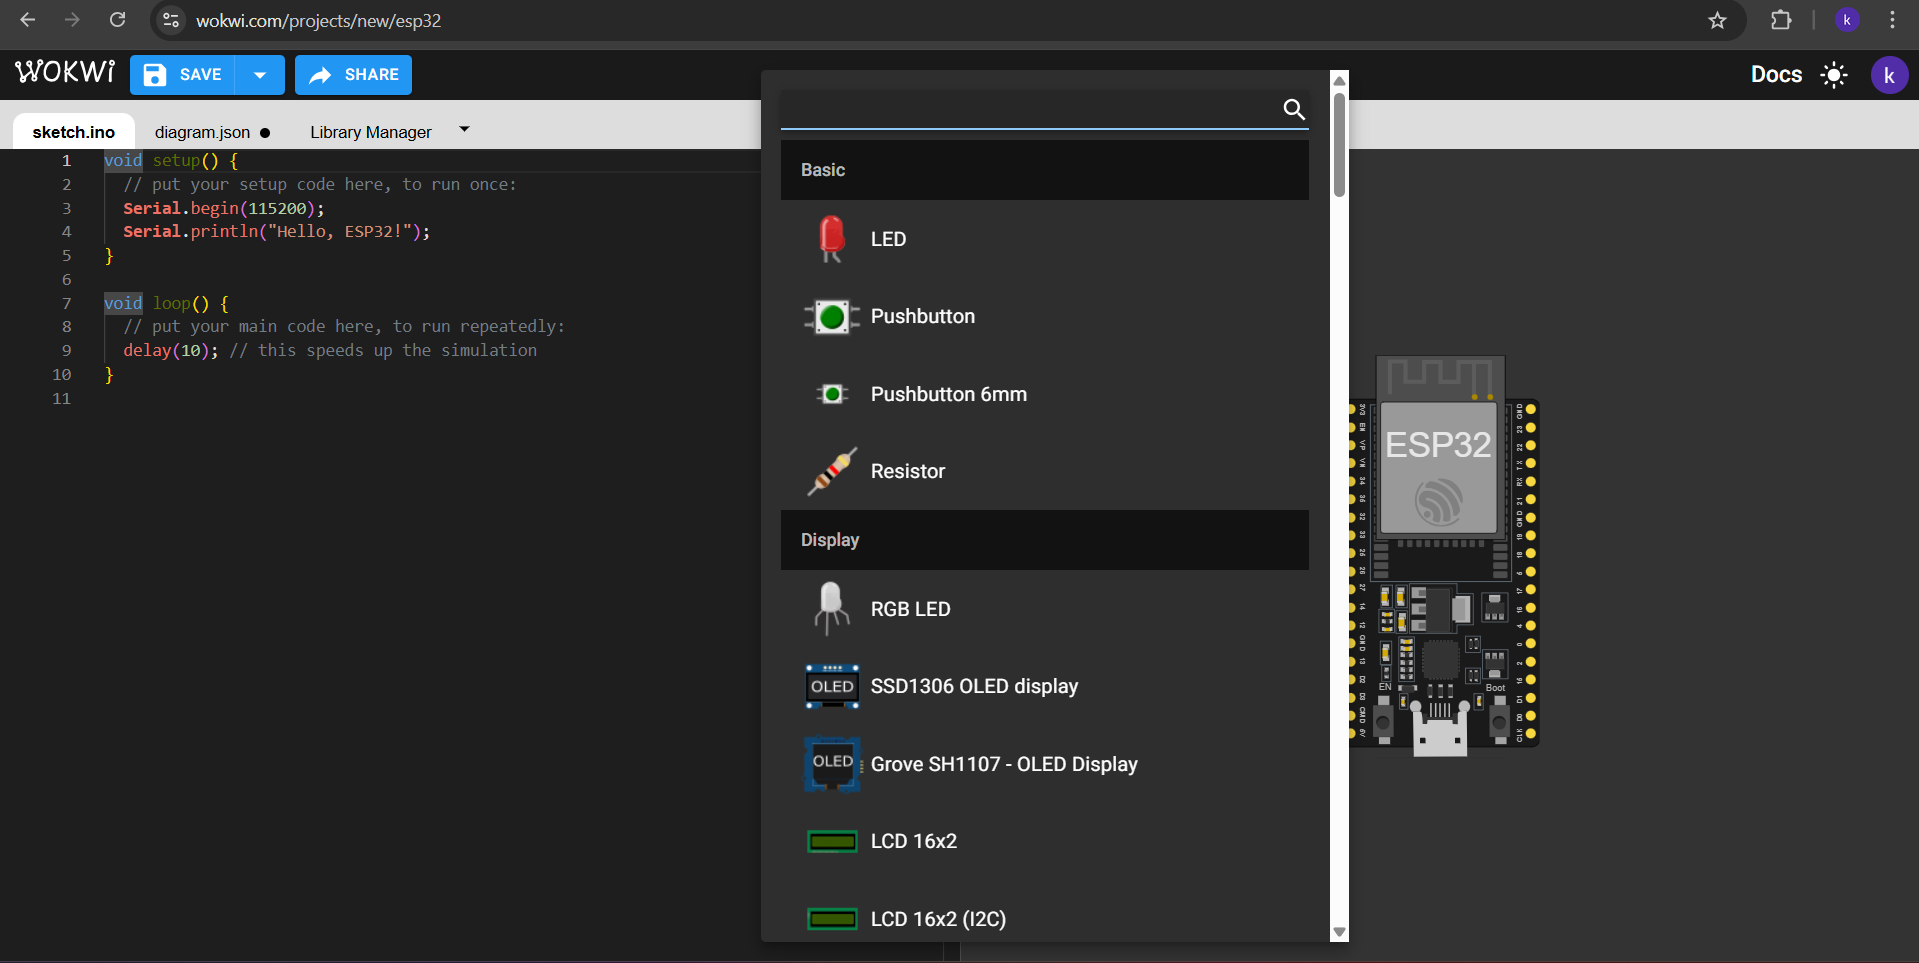Click the parts list scrollbar thumb
The height and width of the screenshot is (963, 1919).
pos(1339,145)
